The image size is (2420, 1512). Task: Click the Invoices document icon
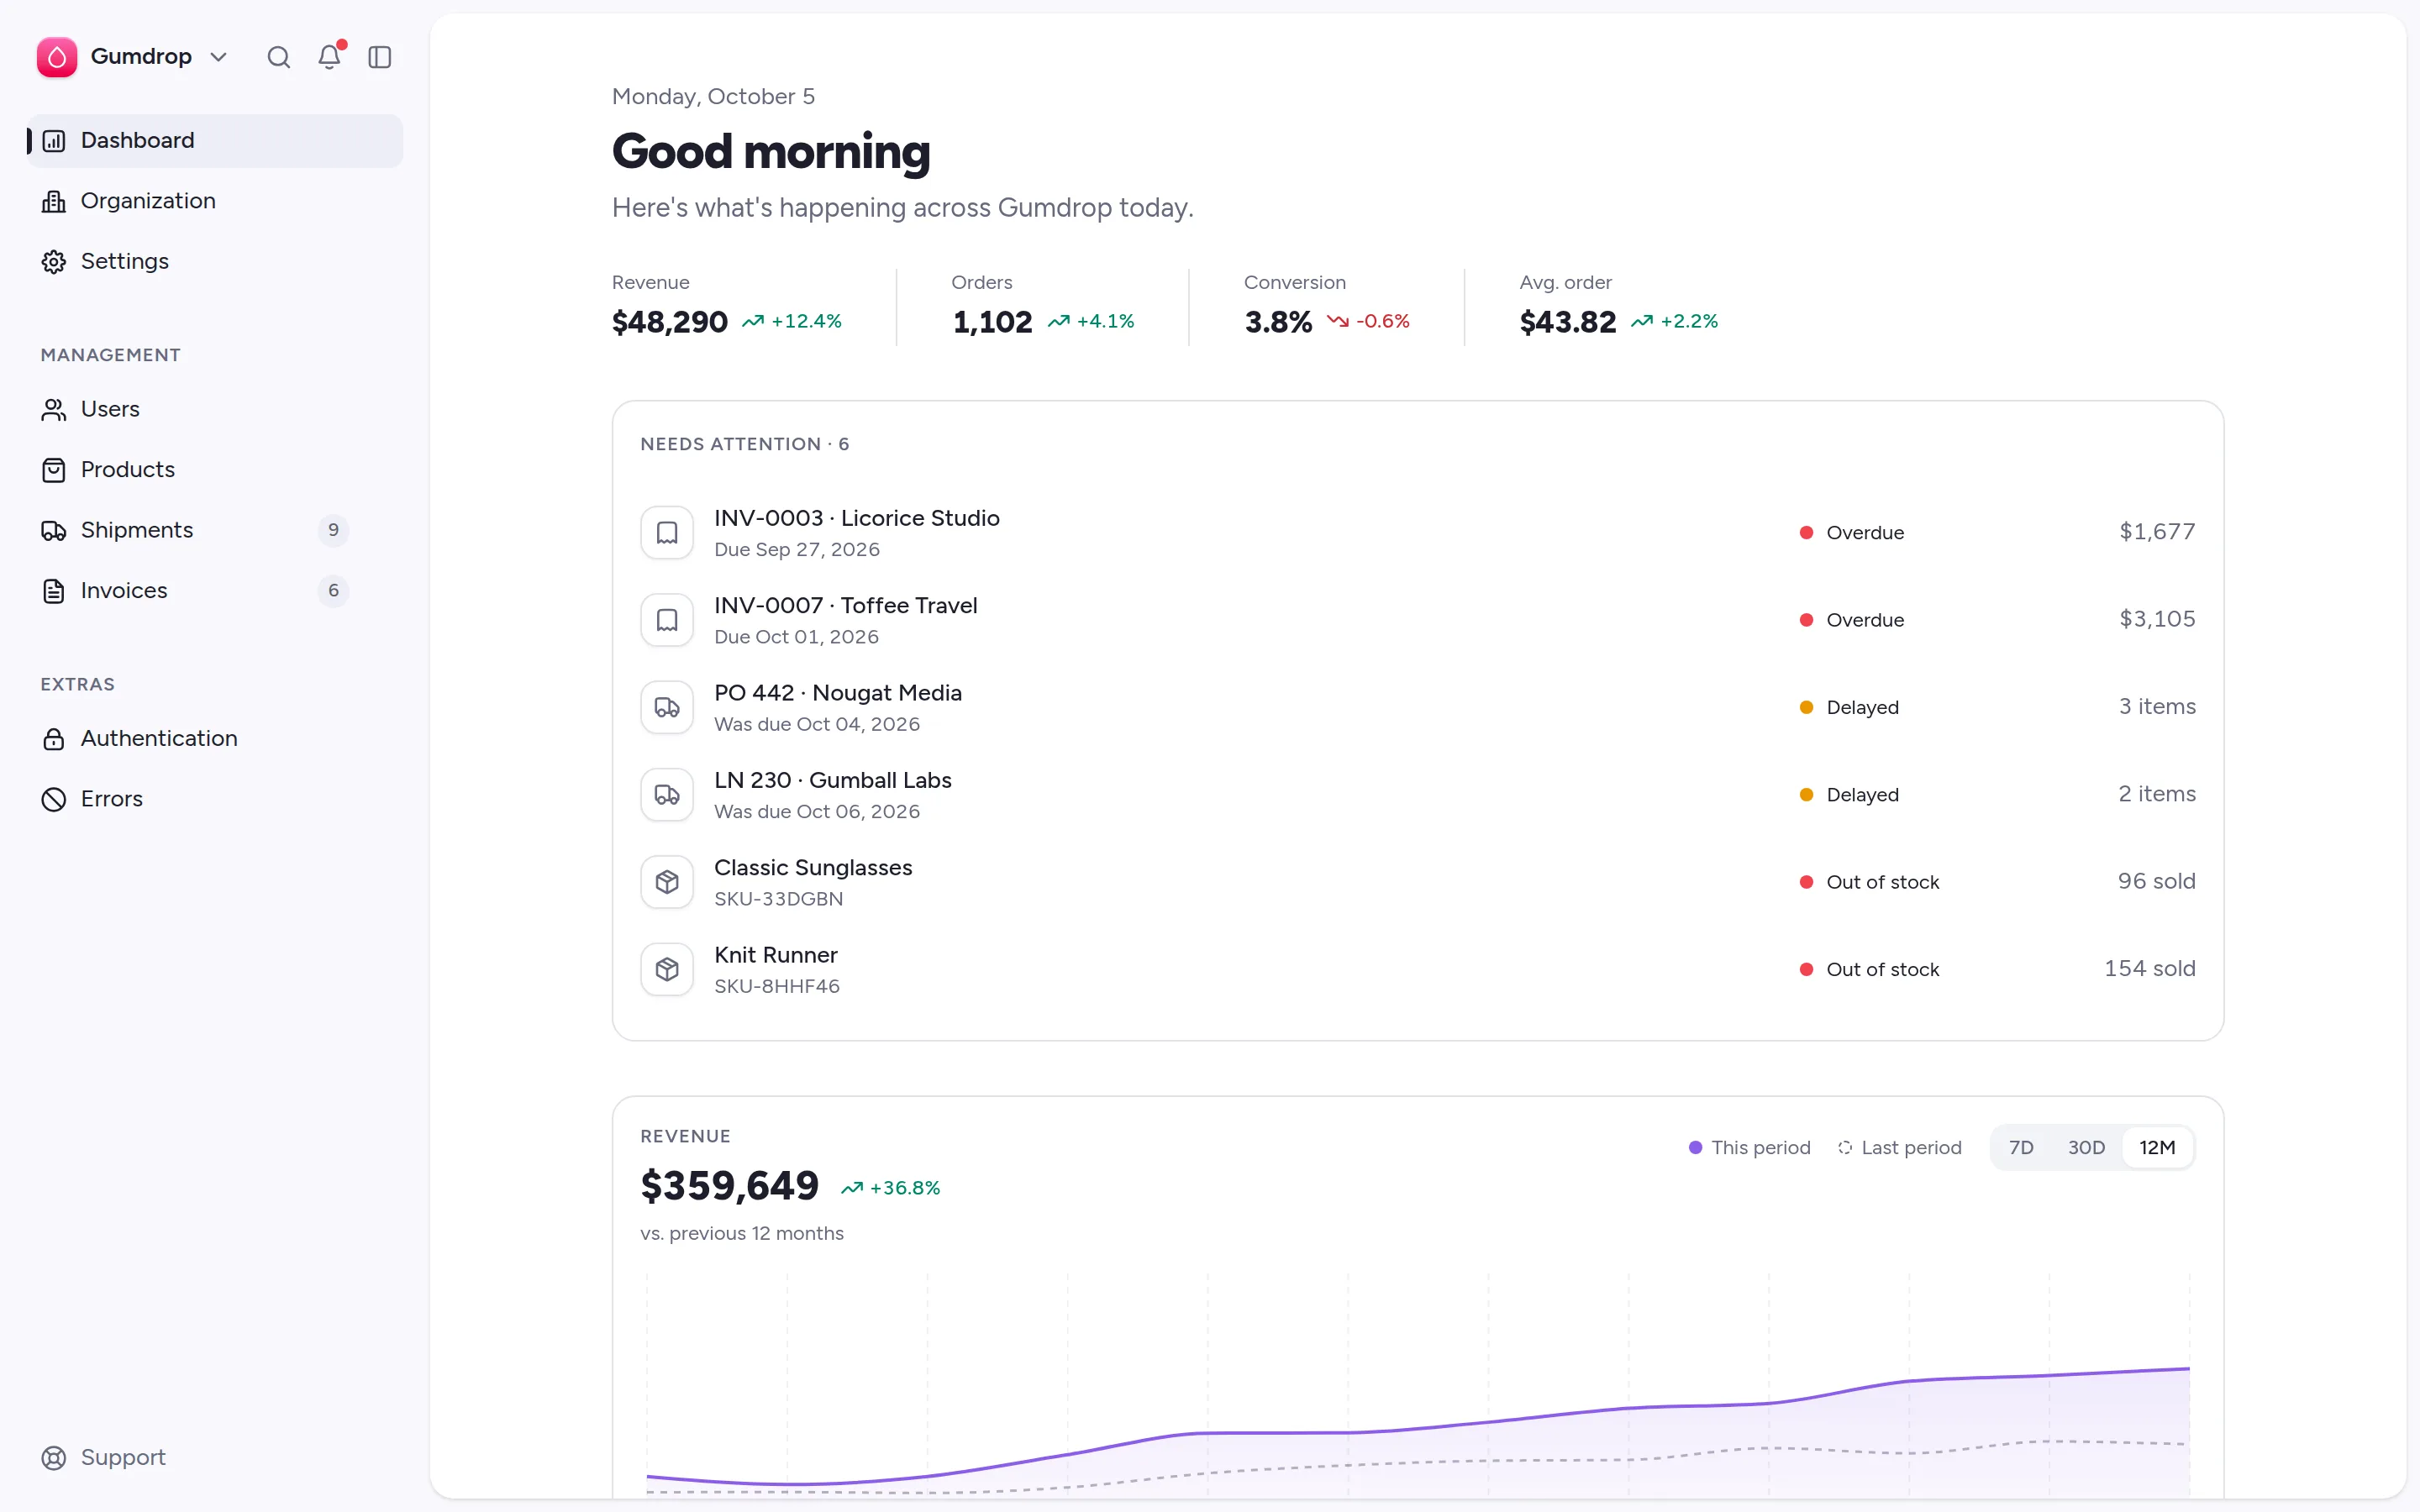(54, 591)
